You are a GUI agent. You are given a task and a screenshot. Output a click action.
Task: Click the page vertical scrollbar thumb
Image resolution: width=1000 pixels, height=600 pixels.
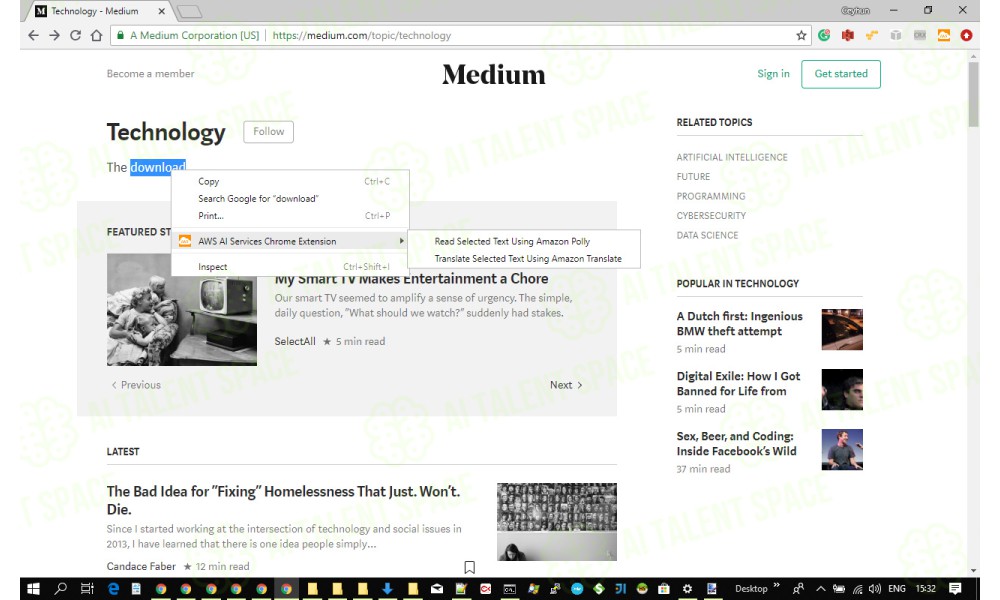pyautogui.click(x=973, y=94)
